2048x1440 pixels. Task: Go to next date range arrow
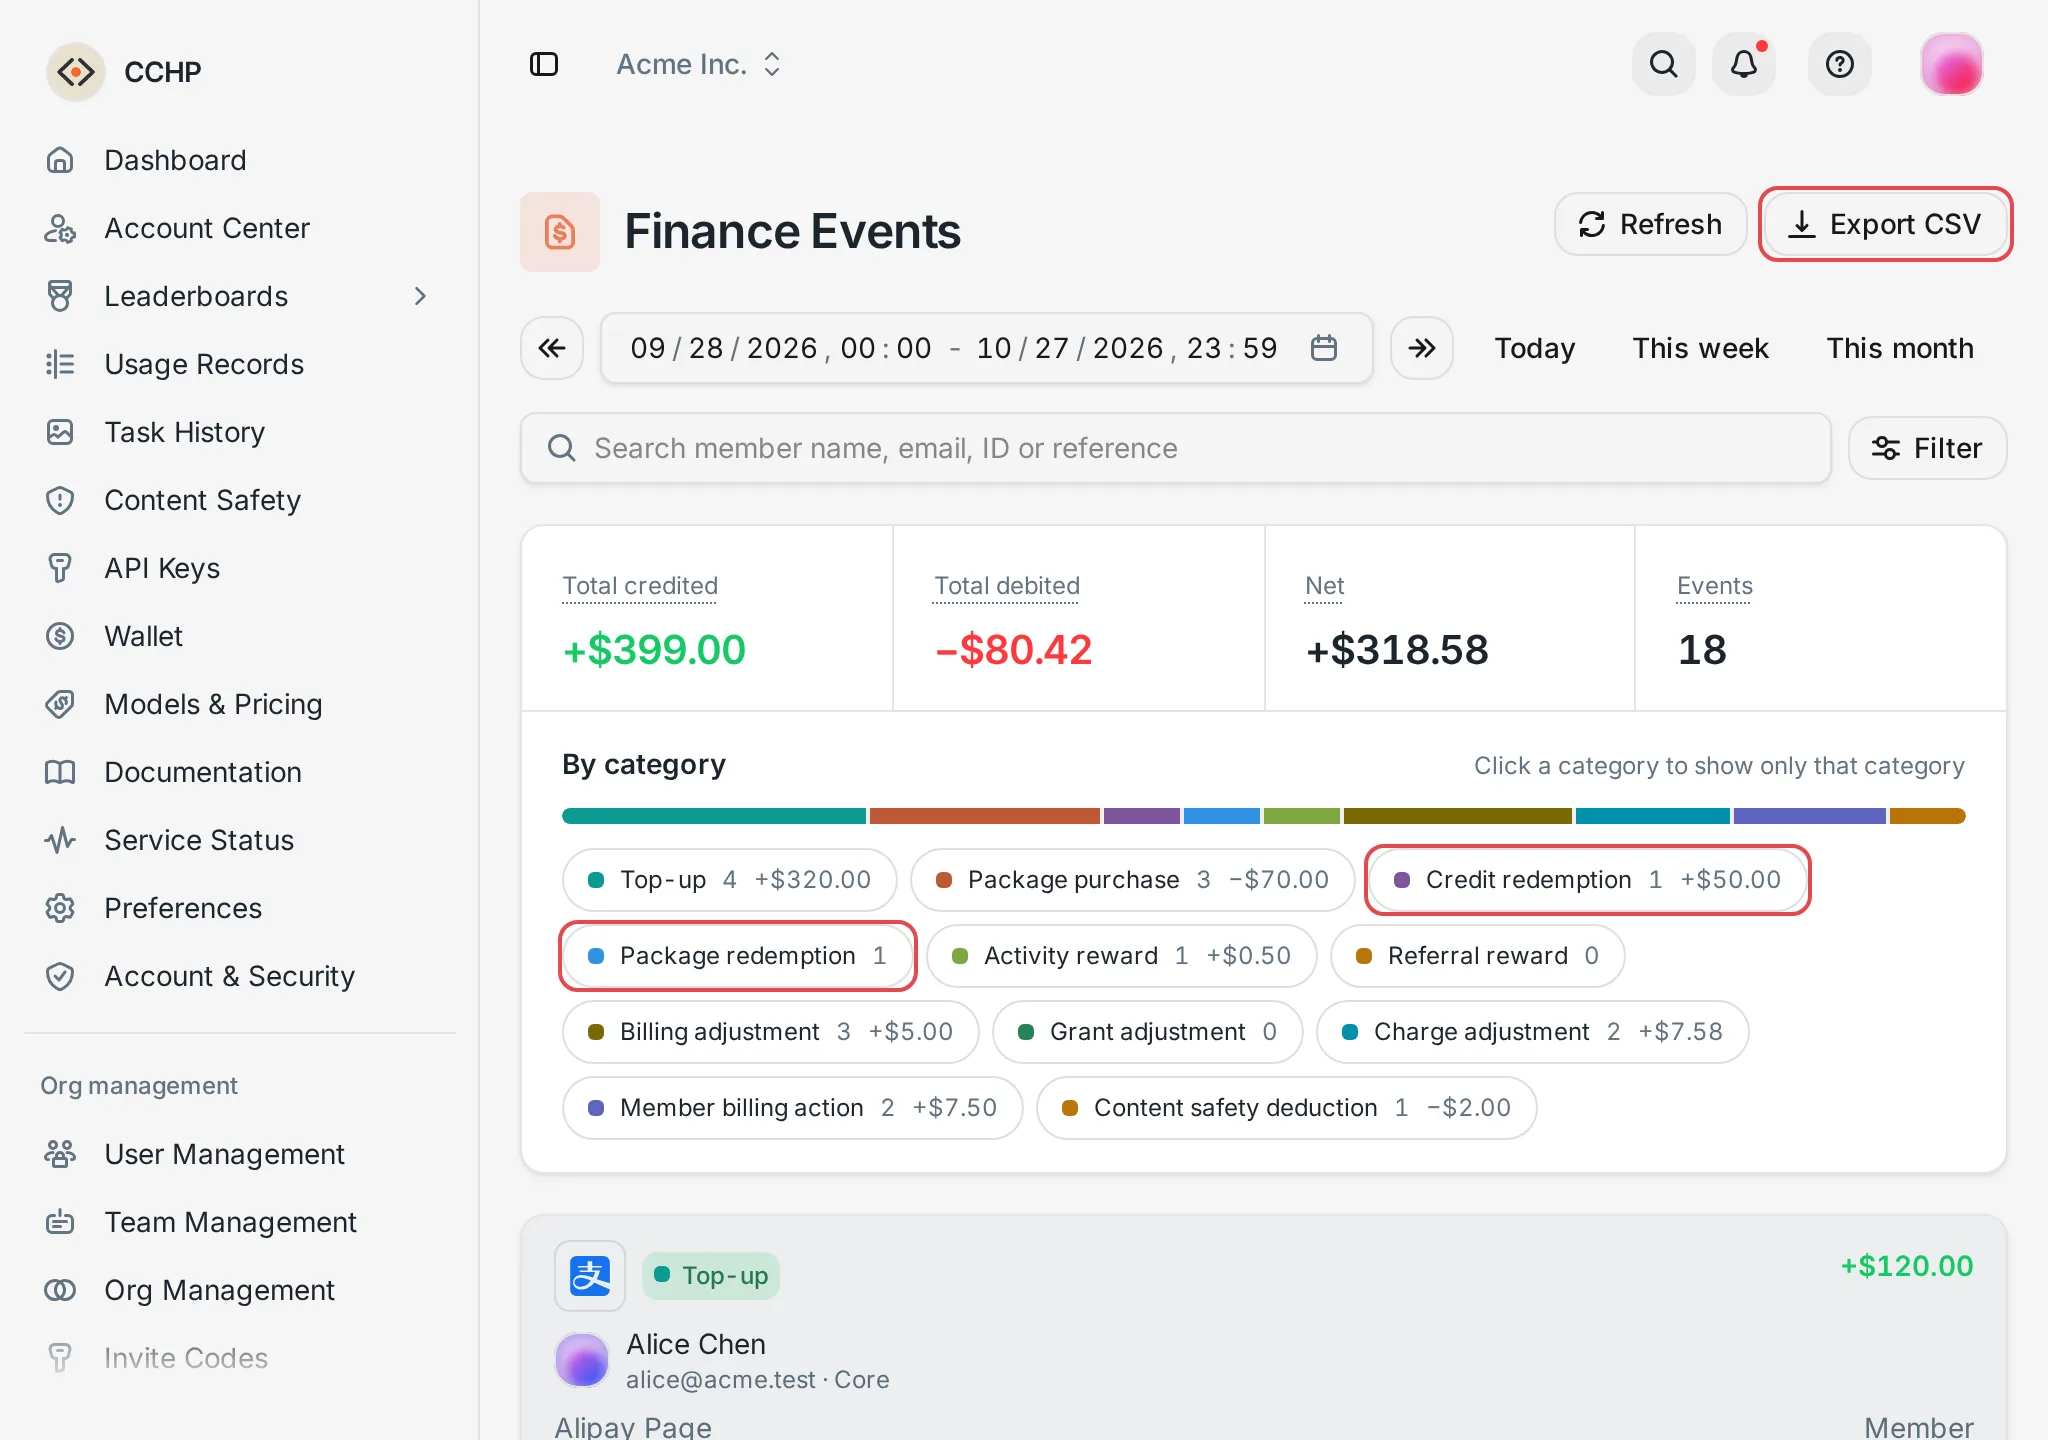point(1422,348)
